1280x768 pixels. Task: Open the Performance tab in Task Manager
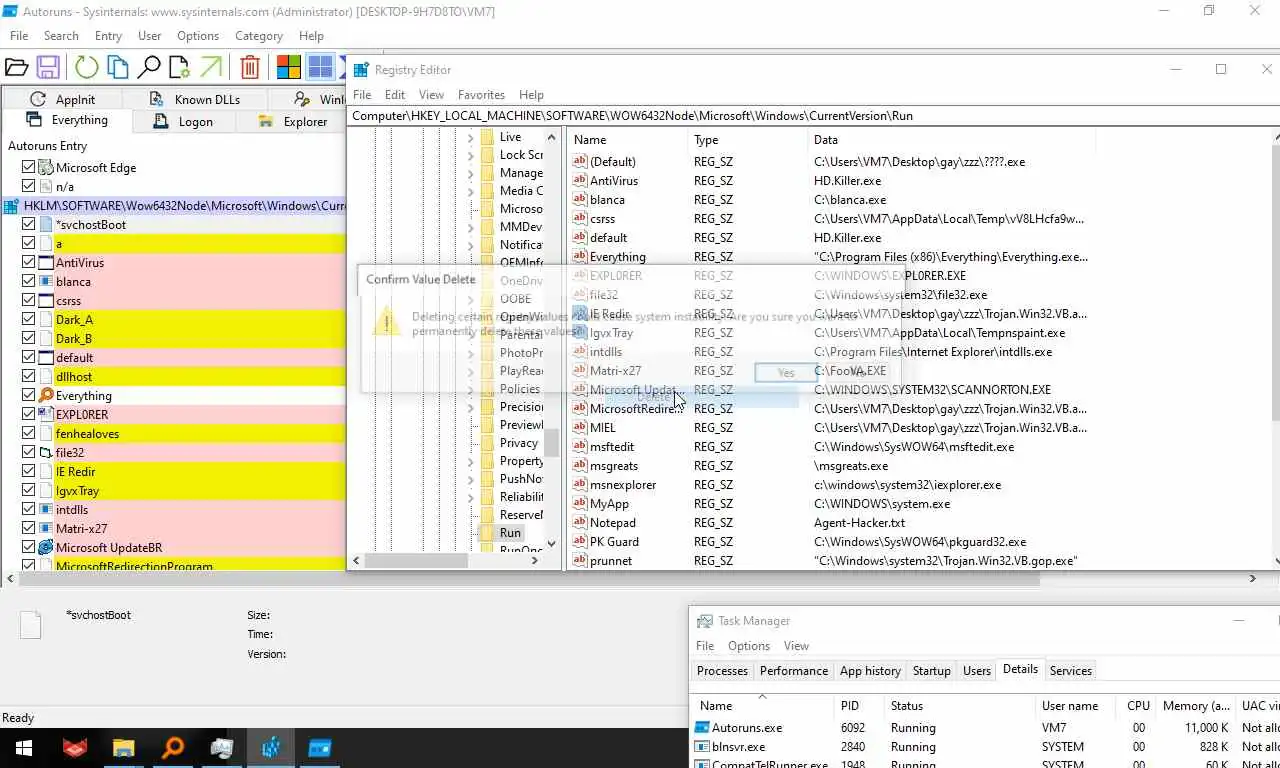tap(793, 671)
